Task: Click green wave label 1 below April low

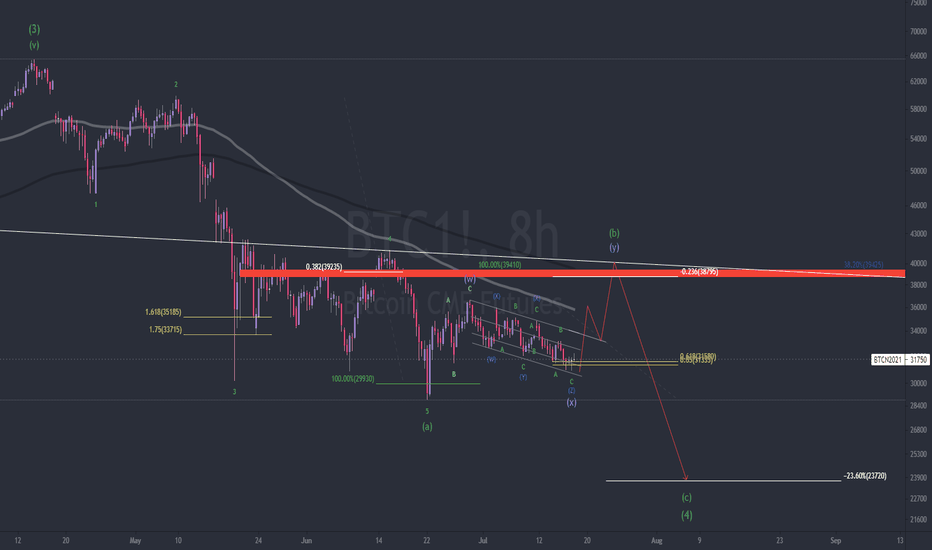Action: click(x=96, y=204)
